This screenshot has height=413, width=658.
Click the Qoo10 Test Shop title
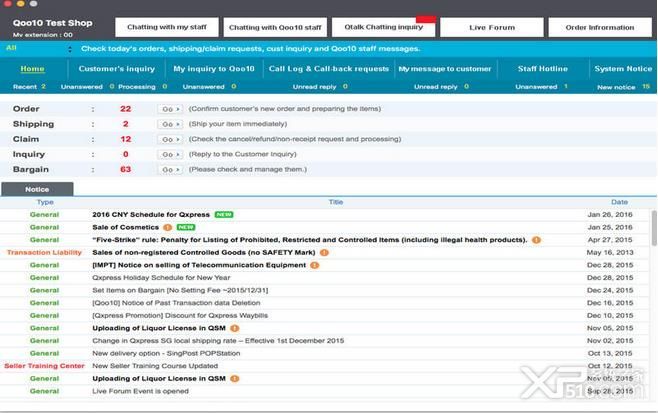point(52,23)
